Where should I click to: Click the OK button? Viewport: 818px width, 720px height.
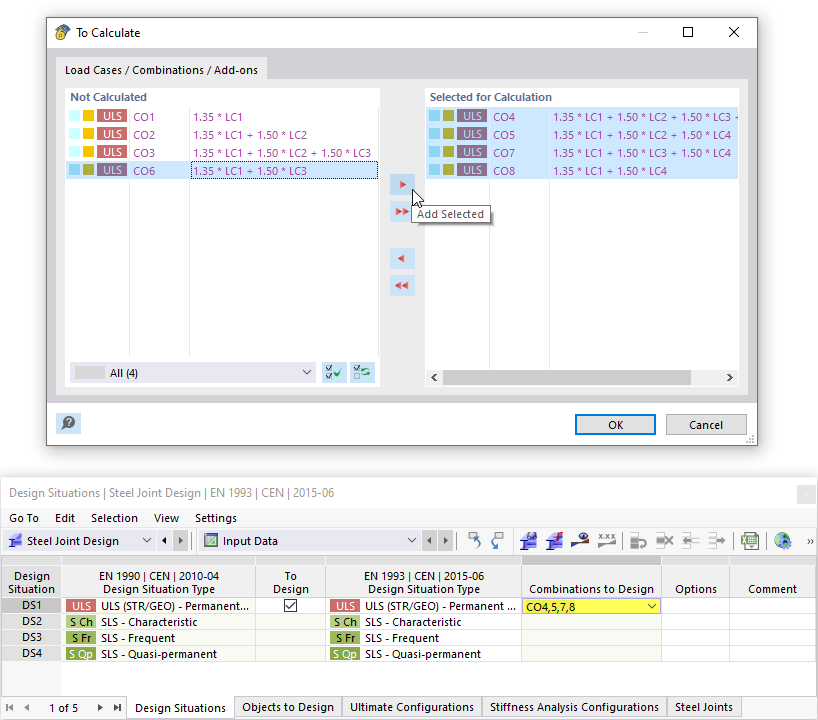[615, 424]
